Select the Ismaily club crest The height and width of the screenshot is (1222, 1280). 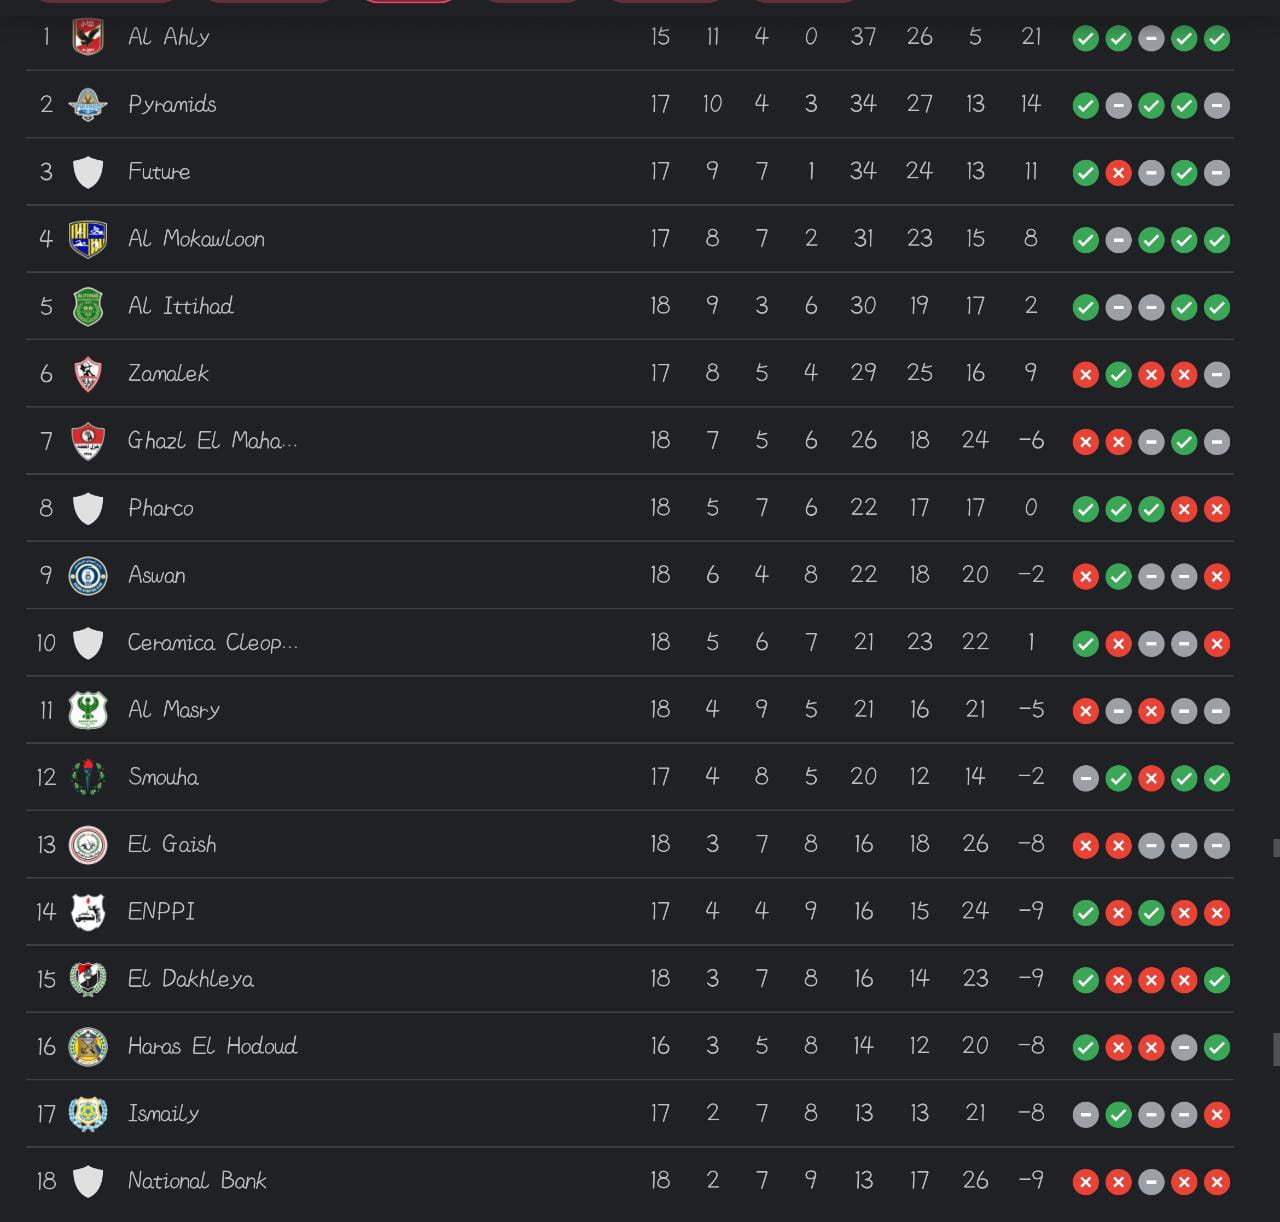pos(88,1114)
